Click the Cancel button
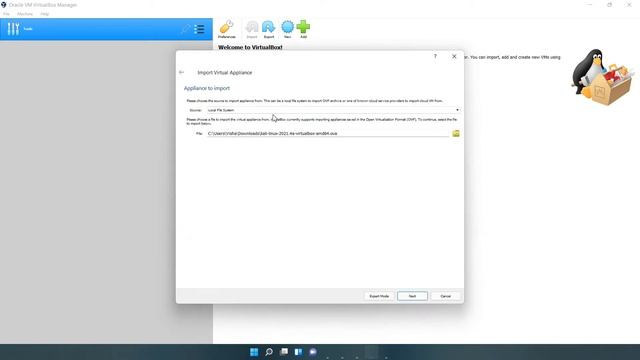The width and height of the screenshot is (640, 360). pyautogui.click(x=445, y=296)
